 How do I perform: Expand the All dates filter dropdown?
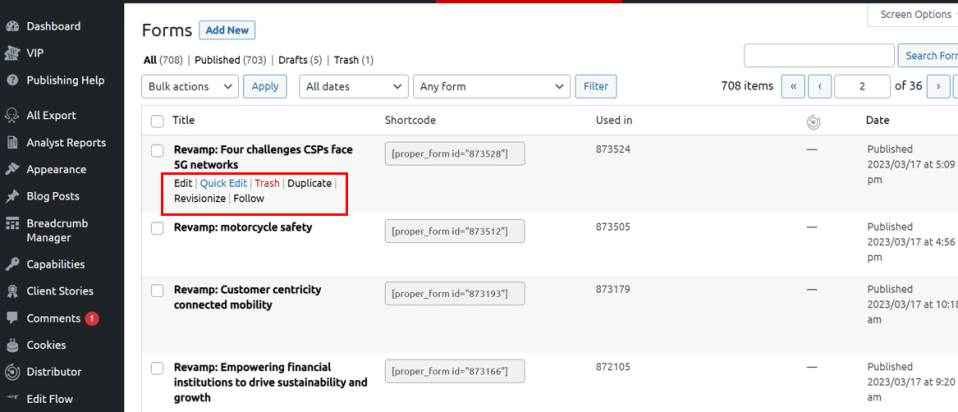click(x=354, y=87)
